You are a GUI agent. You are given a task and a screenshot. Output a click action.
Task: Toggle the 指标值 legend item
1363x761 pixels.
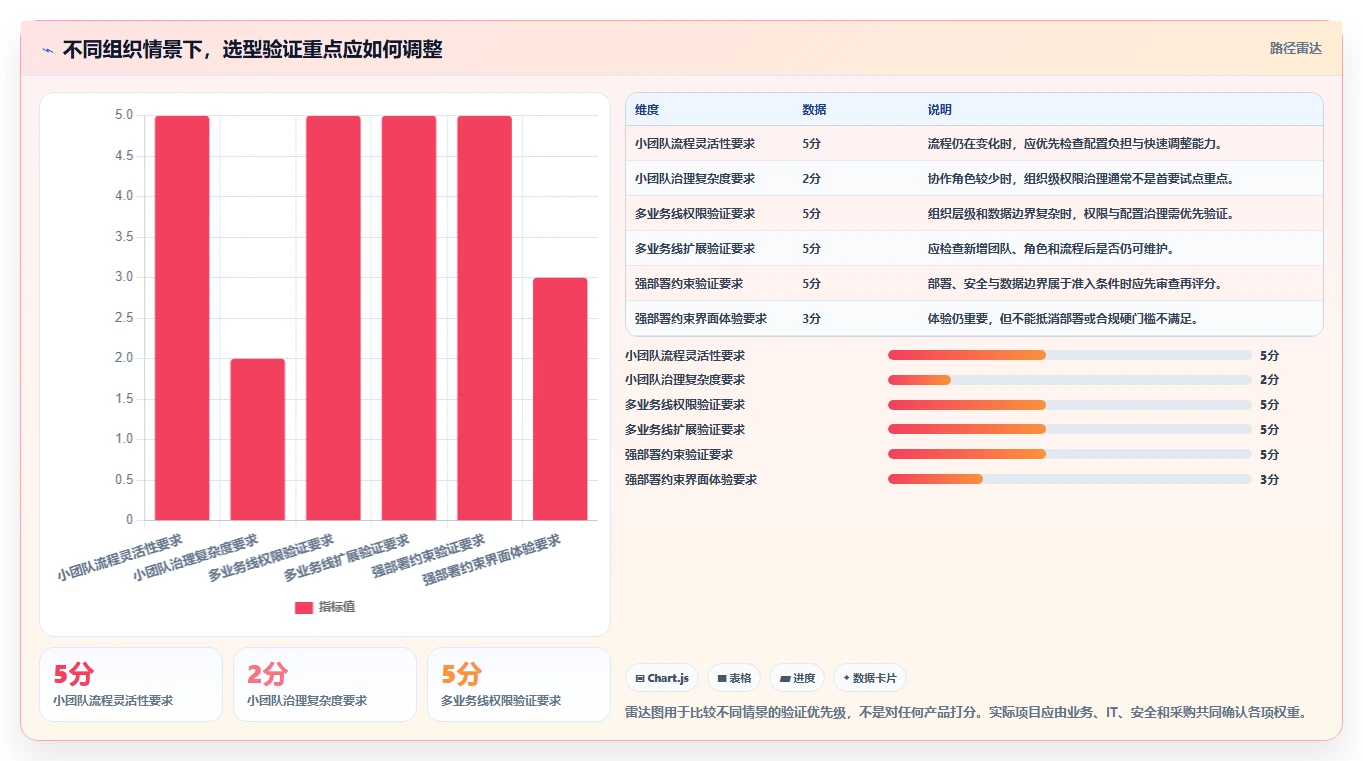click(325, 607)
